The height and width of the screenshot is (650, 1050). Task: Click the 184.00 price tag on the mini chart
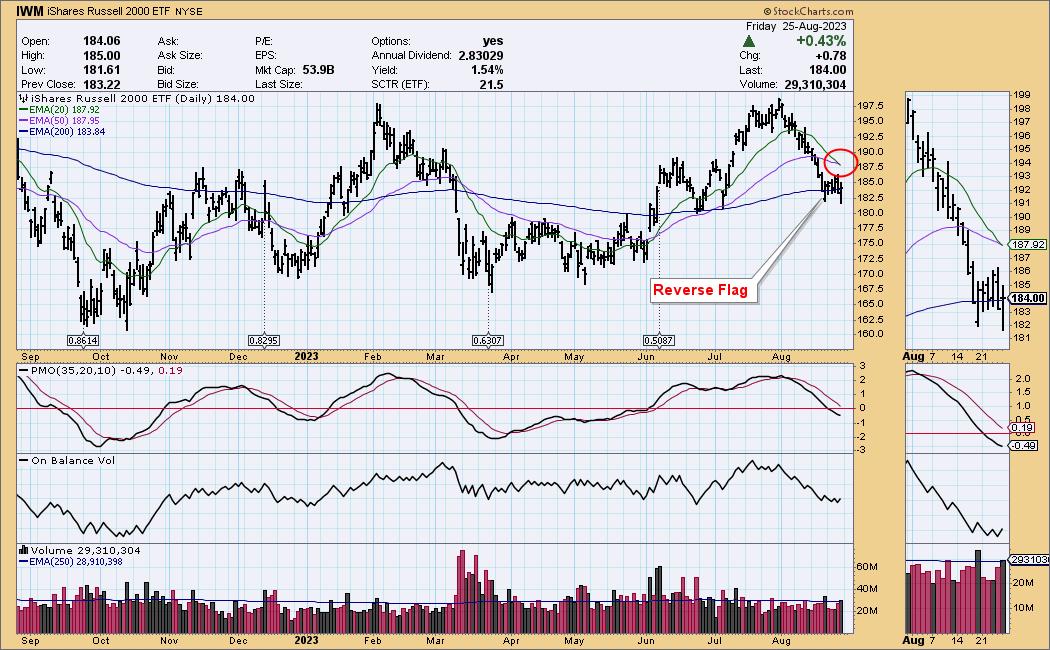pos(1029,298)
